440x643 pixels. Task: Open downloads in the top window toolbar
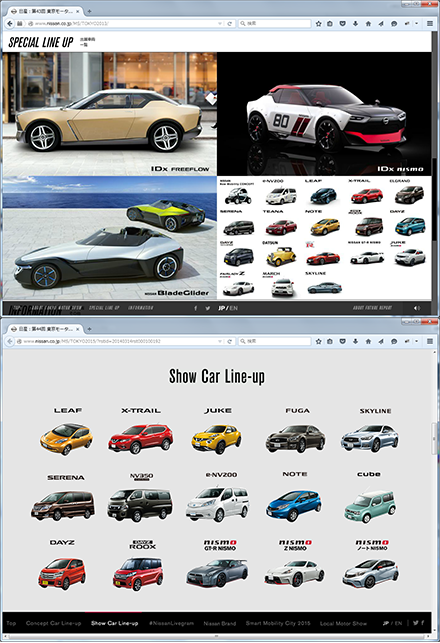tap(355, 24)
